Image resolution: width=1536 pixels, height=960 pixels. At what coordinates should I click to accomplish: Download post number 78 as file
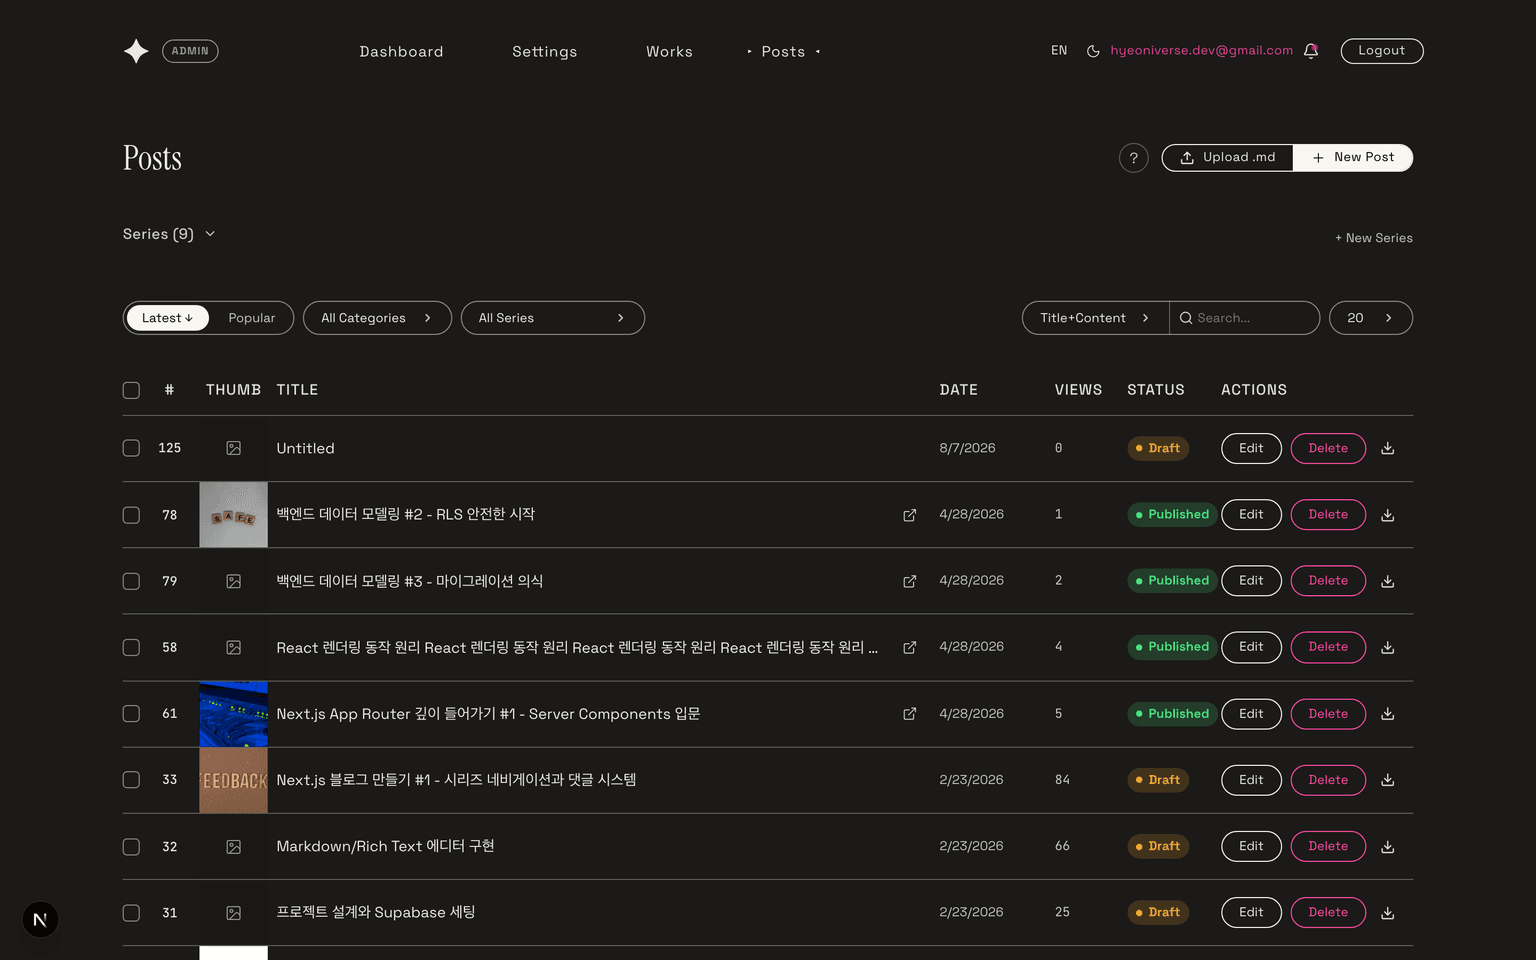point(1388,515)
